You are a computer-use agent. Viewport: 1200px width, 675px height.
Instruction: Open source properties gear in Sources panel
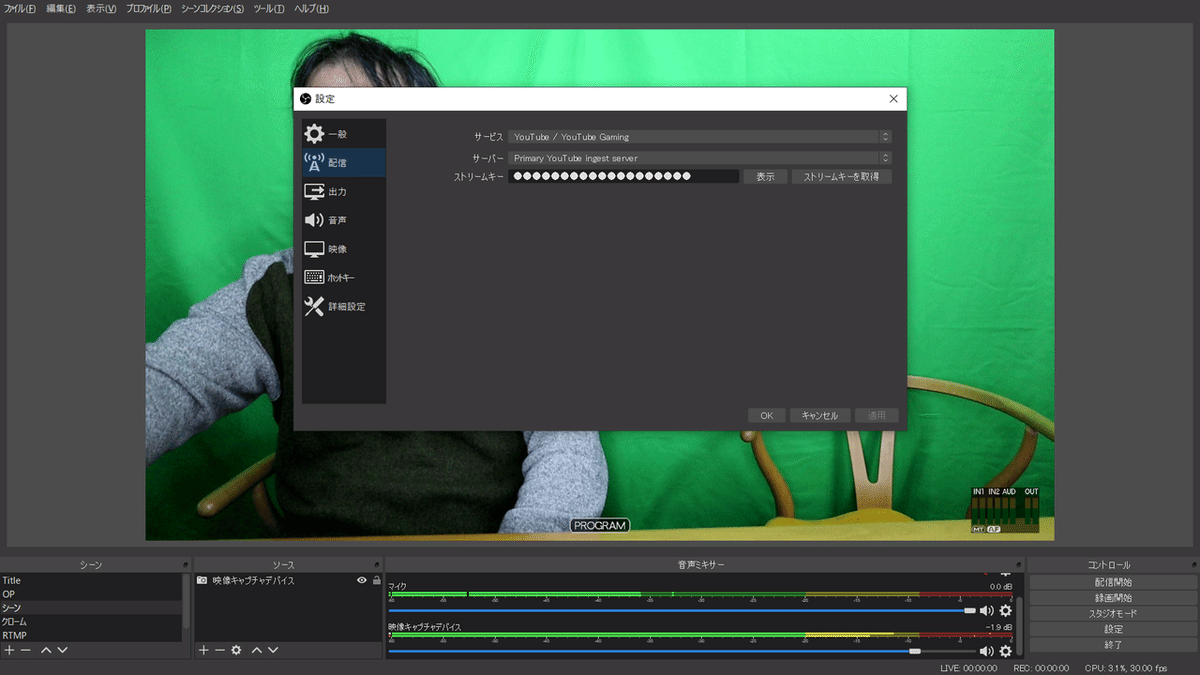click(x=236, y=650)
